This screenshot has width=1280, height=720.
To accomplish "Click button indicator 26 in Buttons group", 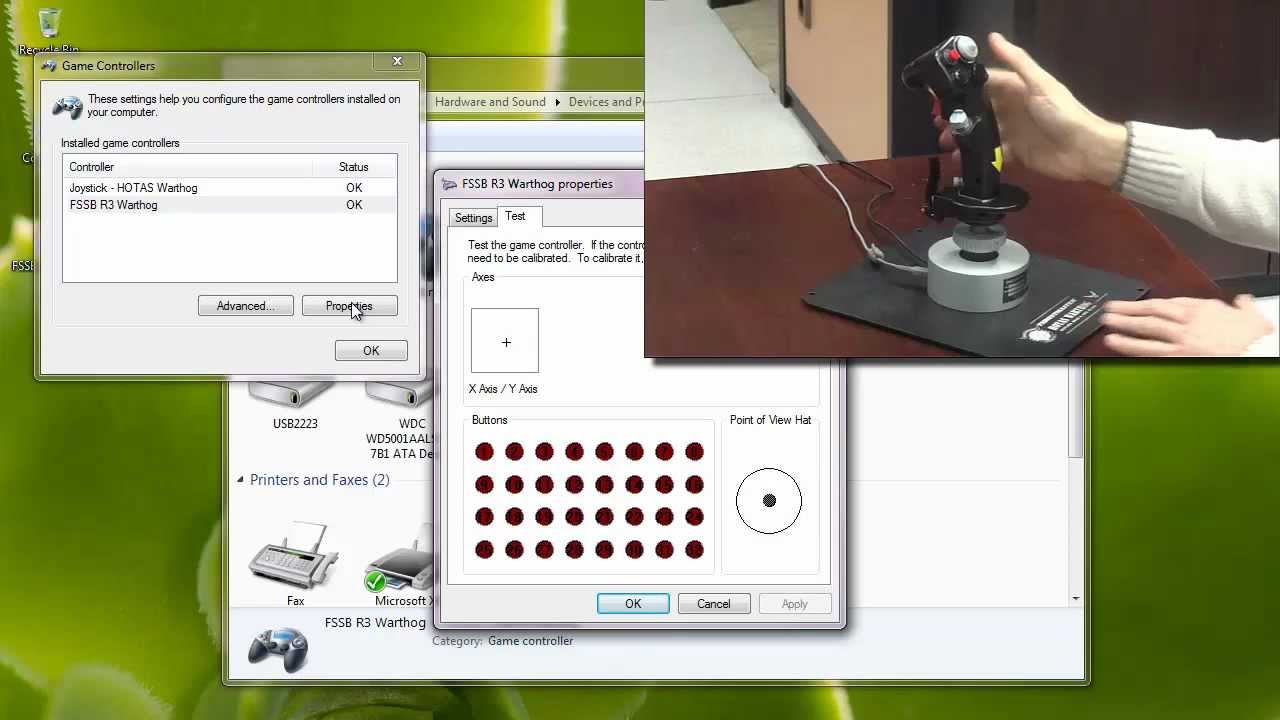I will click(514, 549).
